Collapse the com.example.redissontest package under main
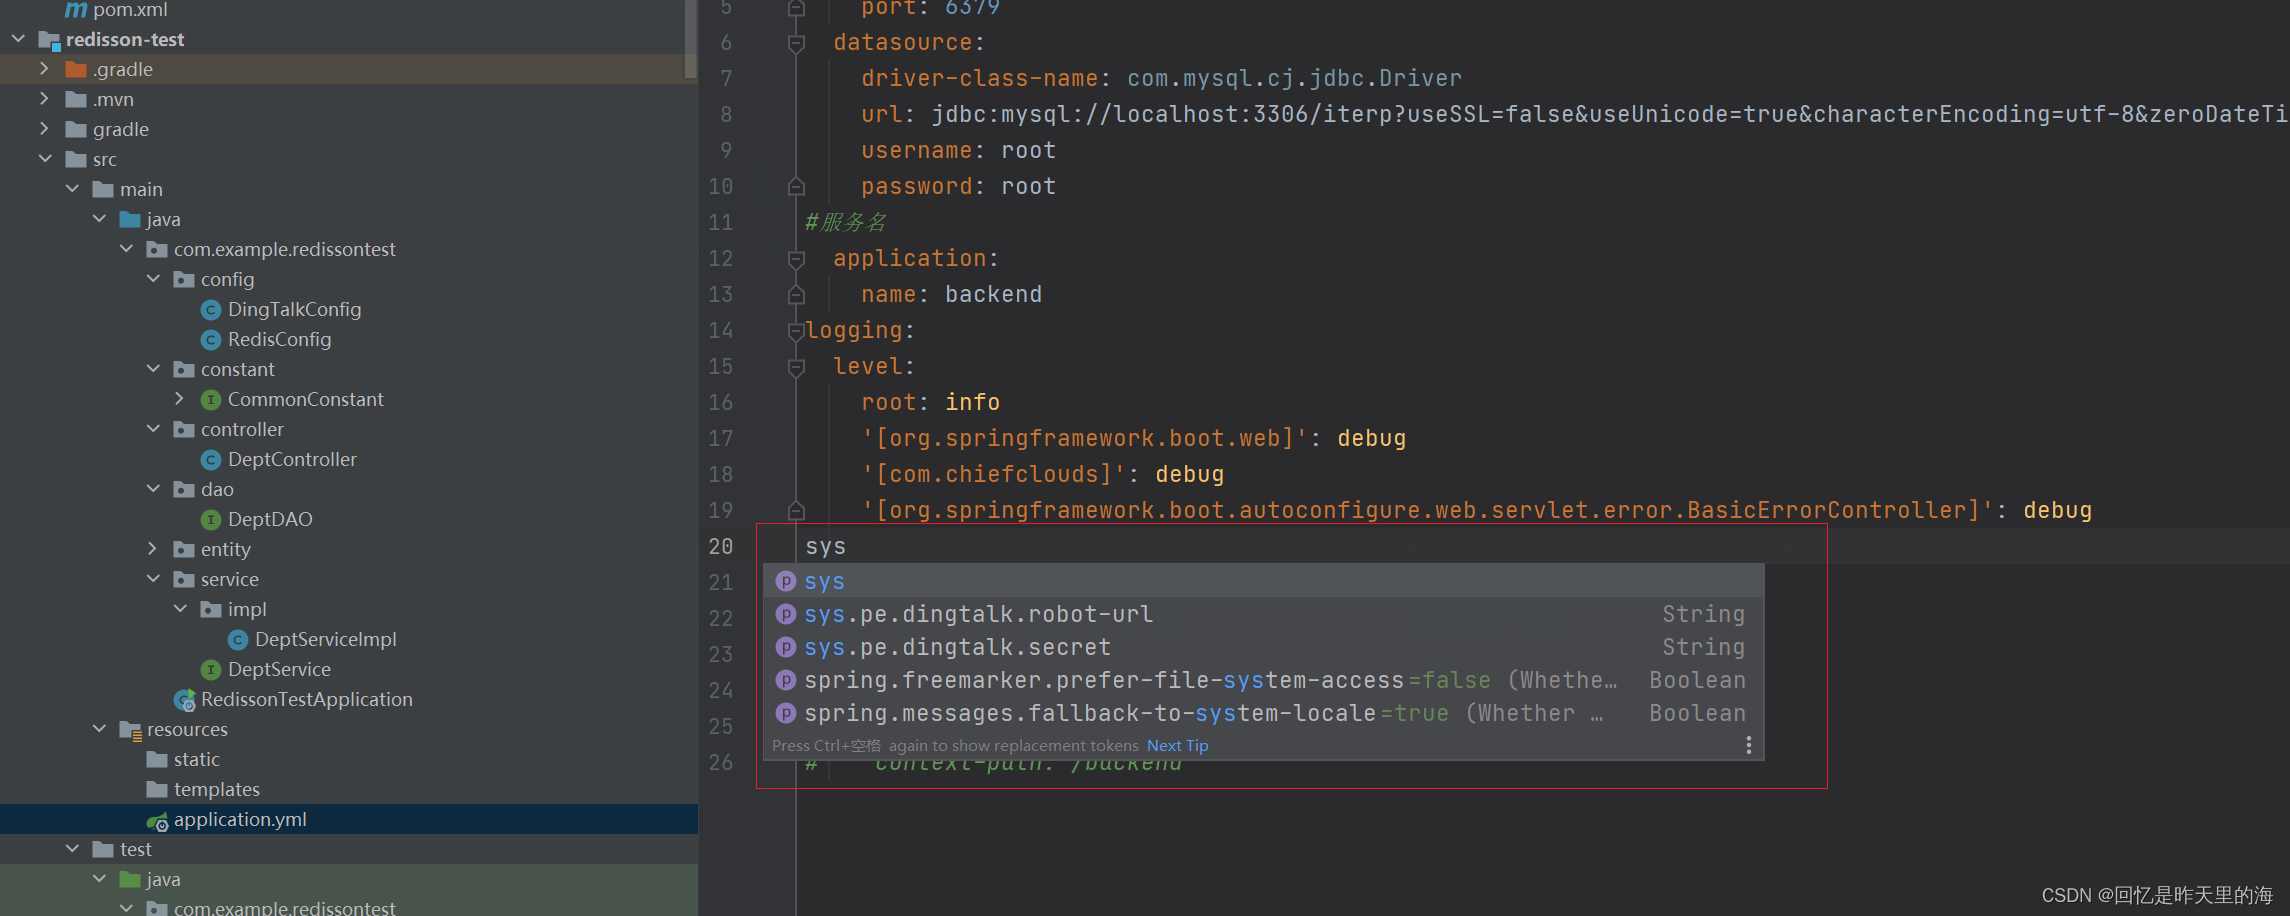The height and width of the screenshot is (916, 2290). (126, 249)
